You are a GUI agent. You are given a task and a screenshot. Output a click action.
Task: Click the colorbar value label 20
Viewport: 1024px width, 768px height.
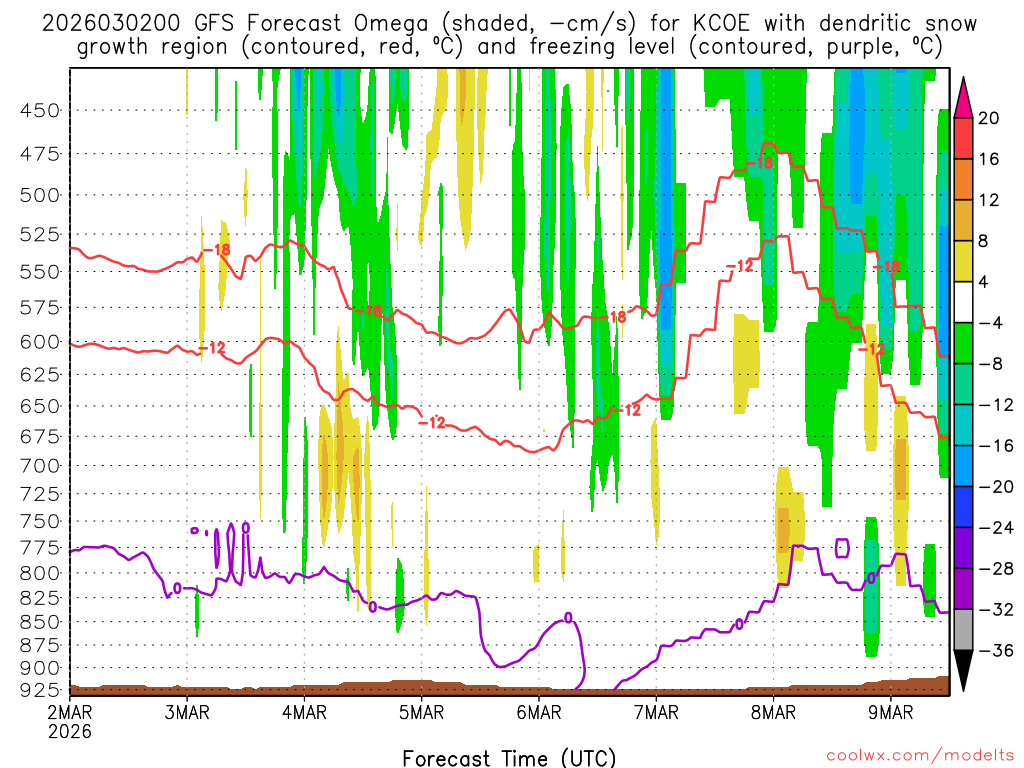coord(989,118)
